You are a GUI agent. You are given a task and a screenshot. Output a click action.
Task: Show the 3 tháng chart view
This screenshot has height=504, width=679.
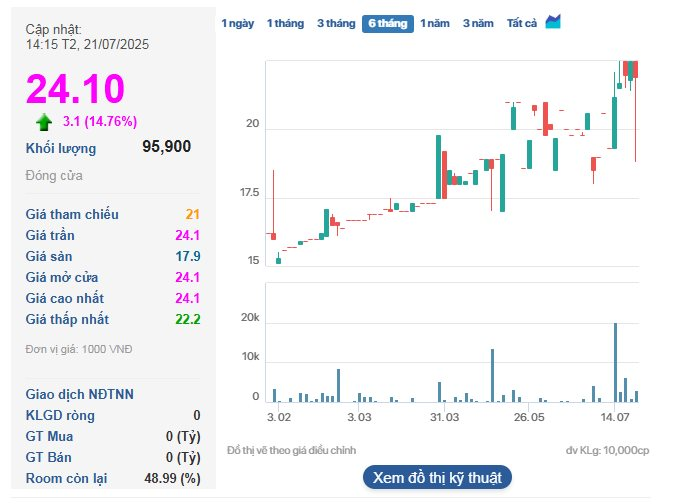tap(336, 23)
